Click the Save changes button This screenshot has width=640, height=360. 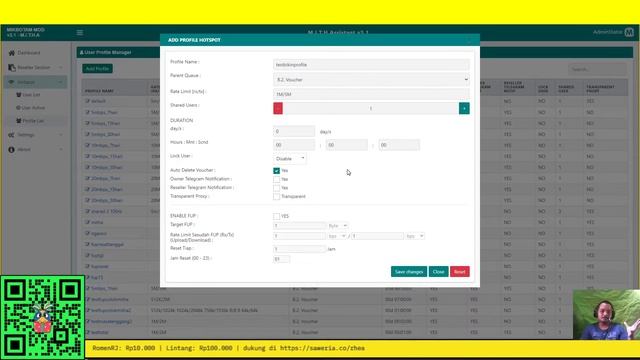[x=409, y=272]
